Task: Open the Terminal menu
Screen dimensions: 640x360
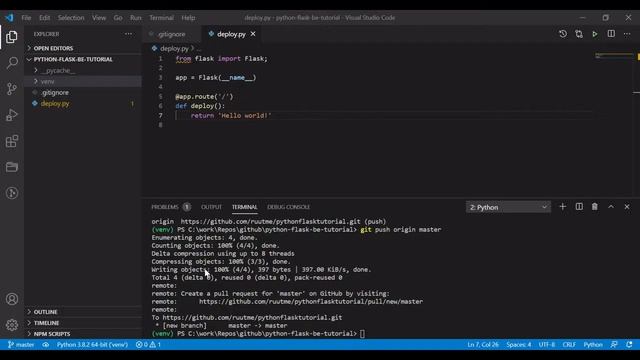Action: (x=161, y=18)
